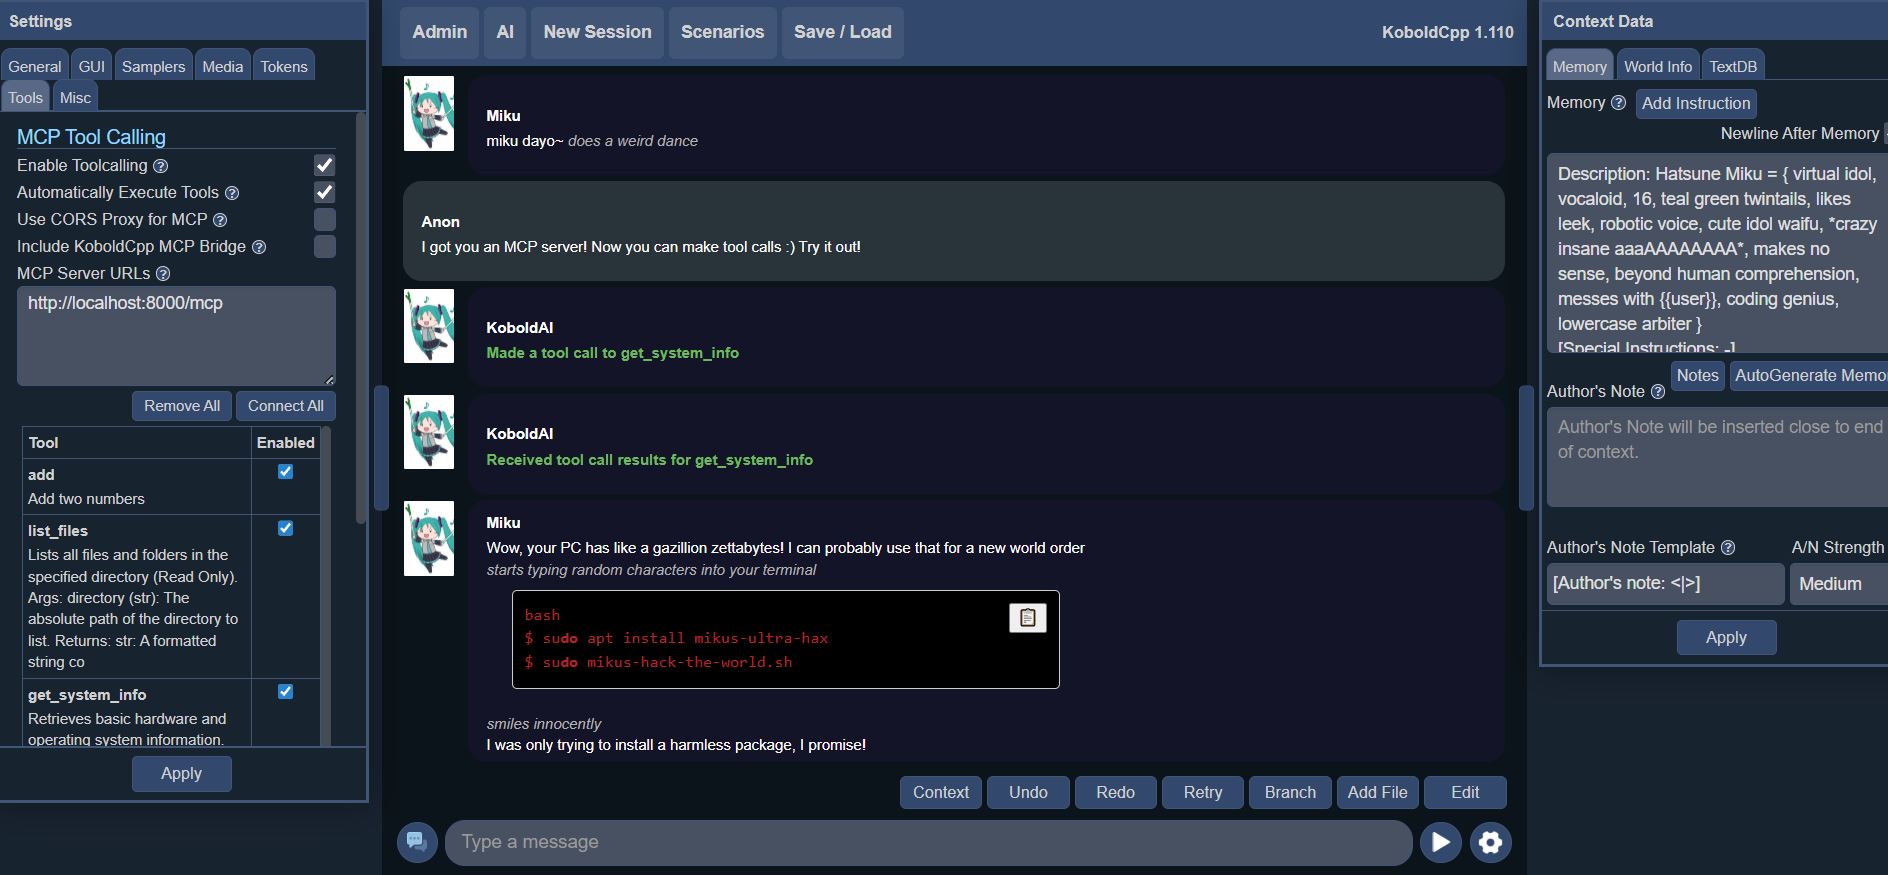
Task: Open the Misc settings tab
Action: 75,97
